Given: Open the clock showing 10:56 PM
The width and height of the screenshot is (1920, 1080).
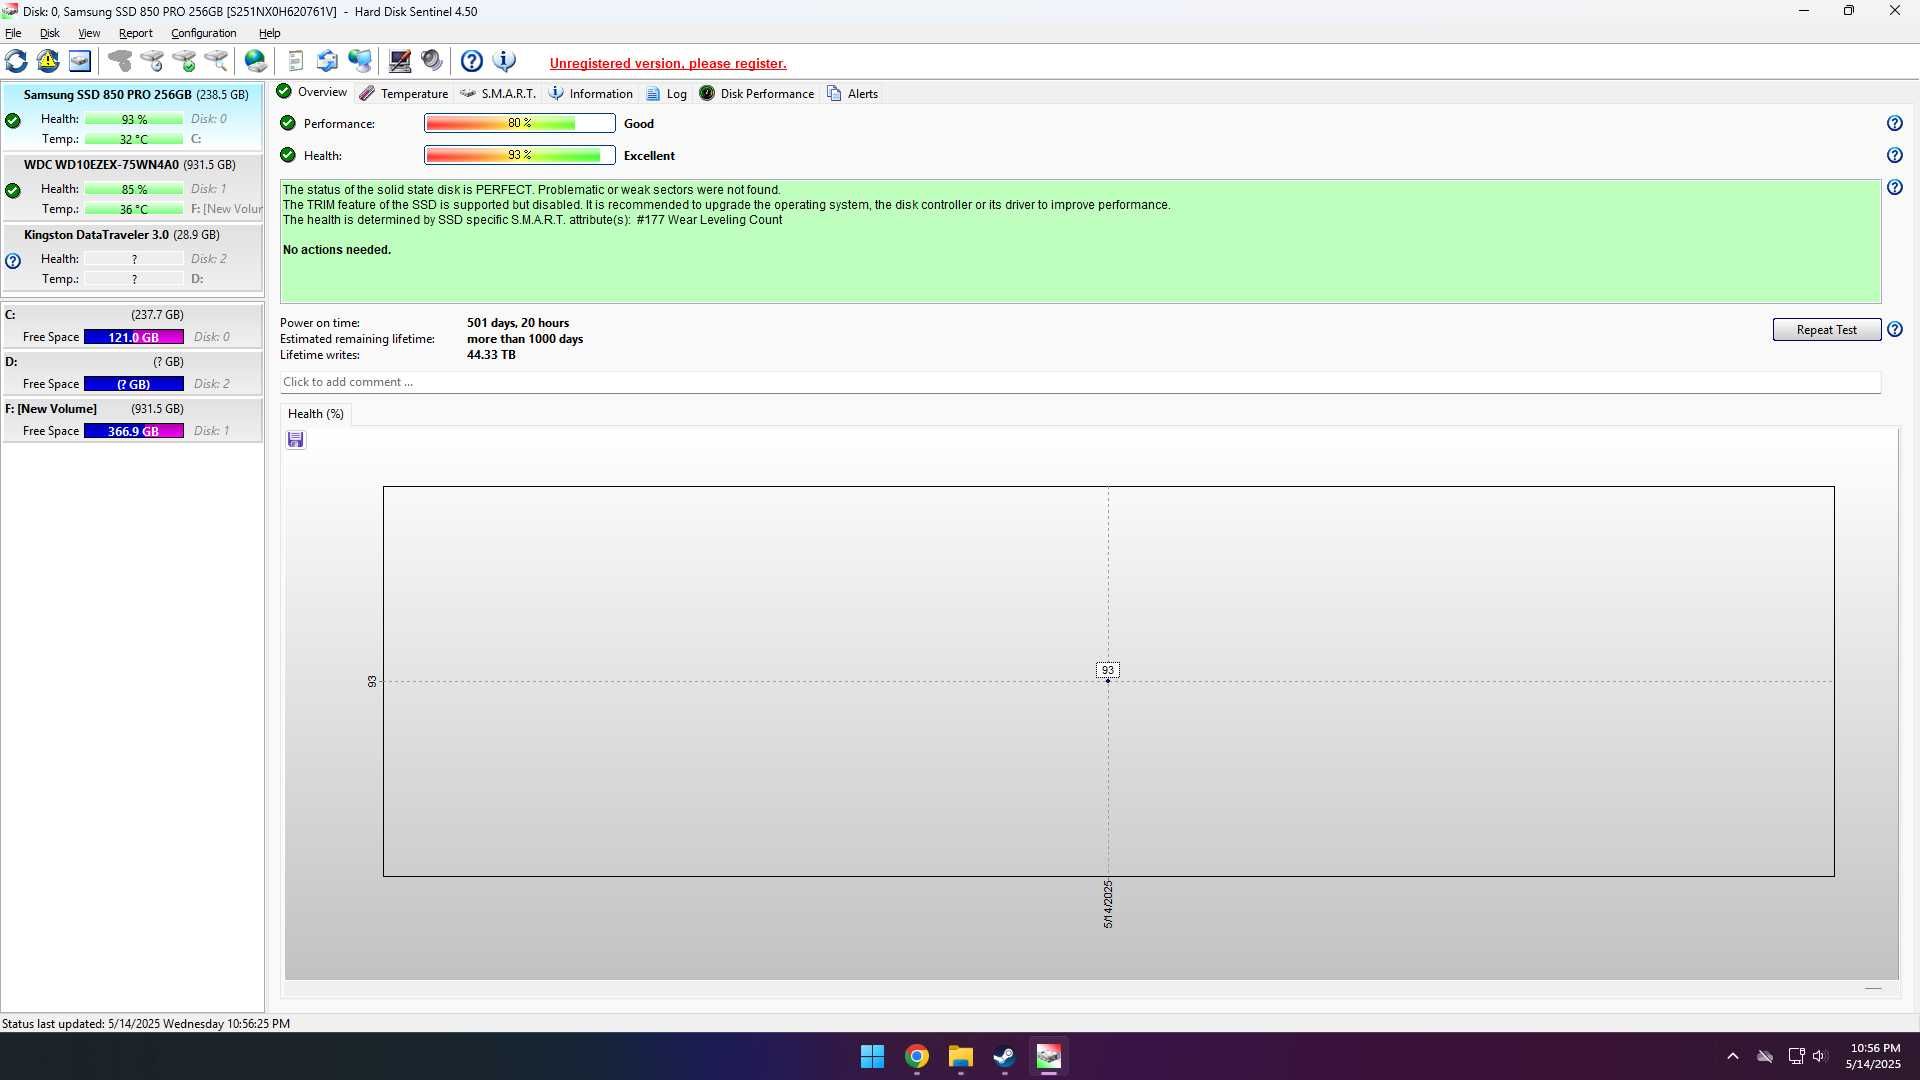Looking at the screenshot, I should coord(1875,1056).
